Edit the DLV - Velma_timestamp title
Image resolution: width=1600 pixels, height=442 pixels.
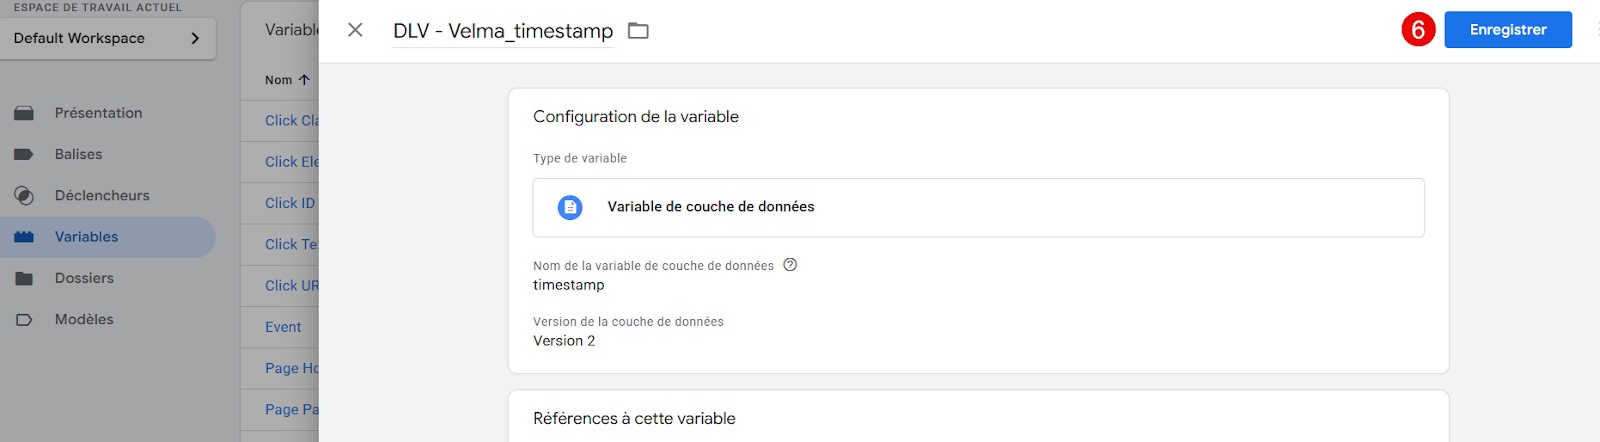(502, 31)
